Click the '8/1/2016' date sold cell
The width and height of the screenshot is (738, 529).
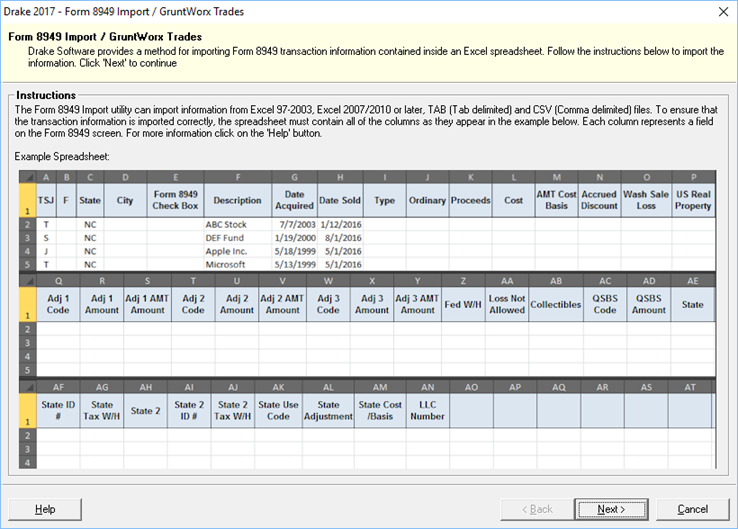pos(340,238)
